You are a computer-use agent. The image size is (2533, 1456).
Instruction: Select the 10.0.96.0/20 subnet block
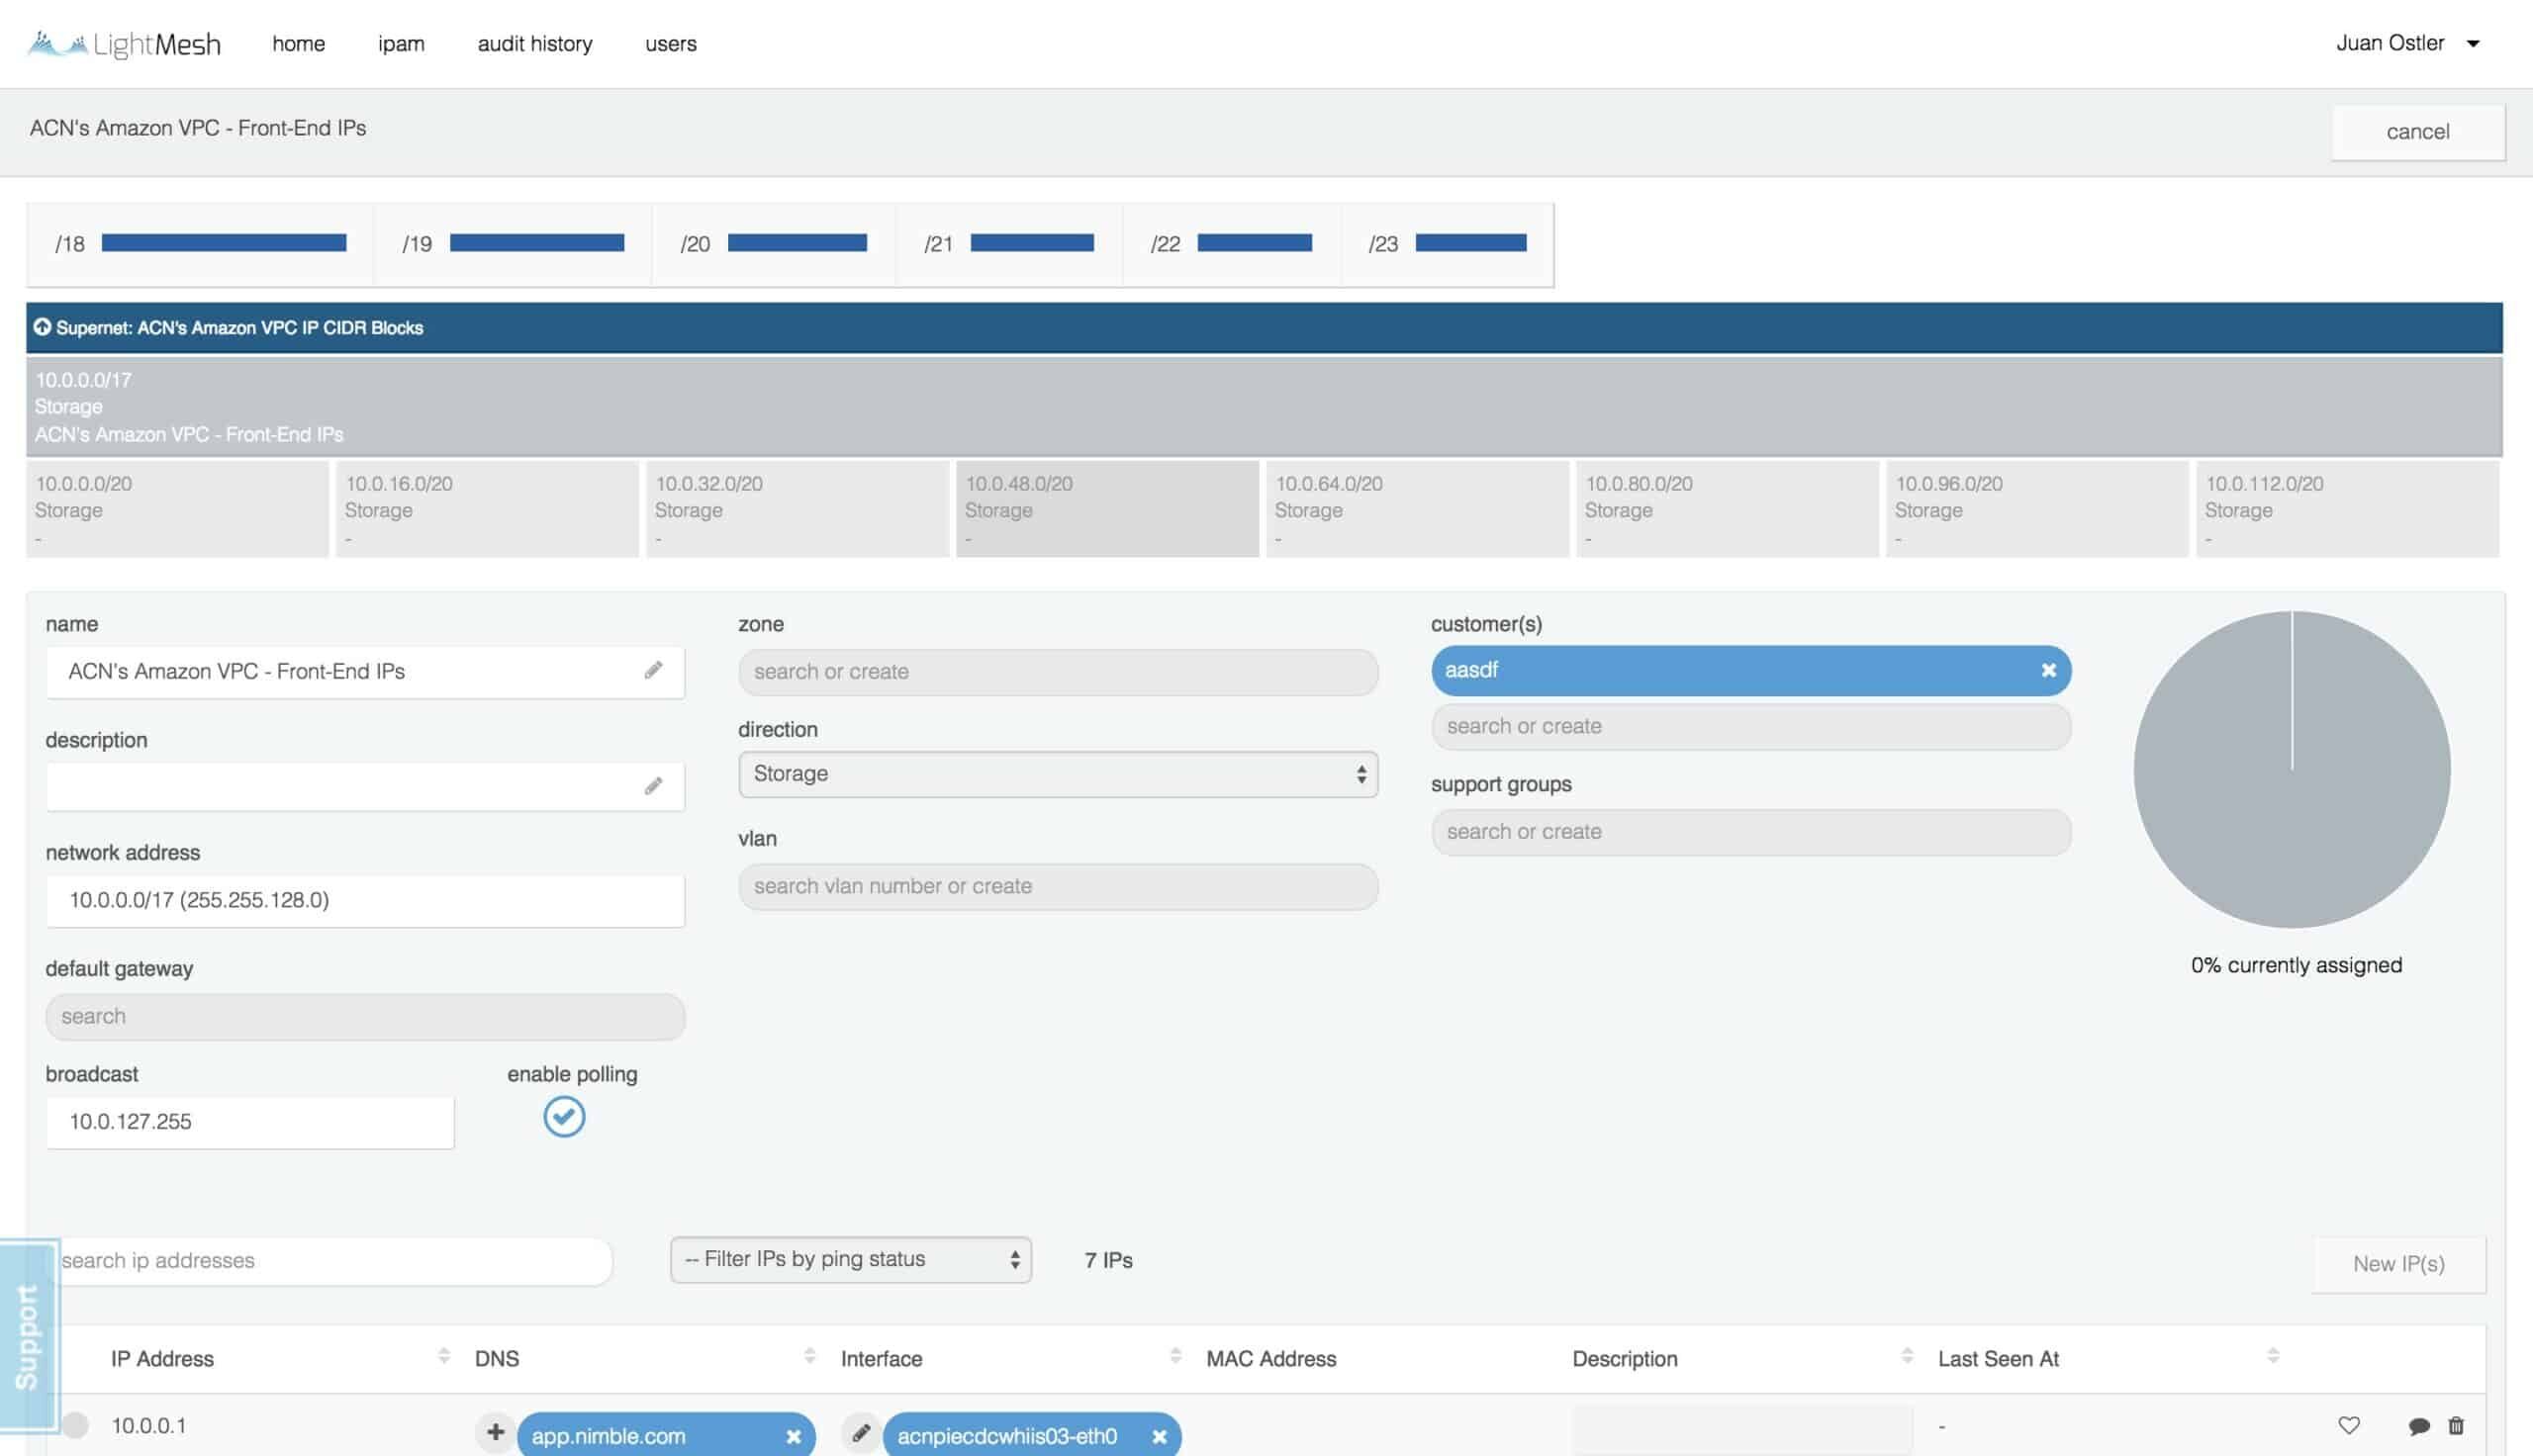point(2038,509)
